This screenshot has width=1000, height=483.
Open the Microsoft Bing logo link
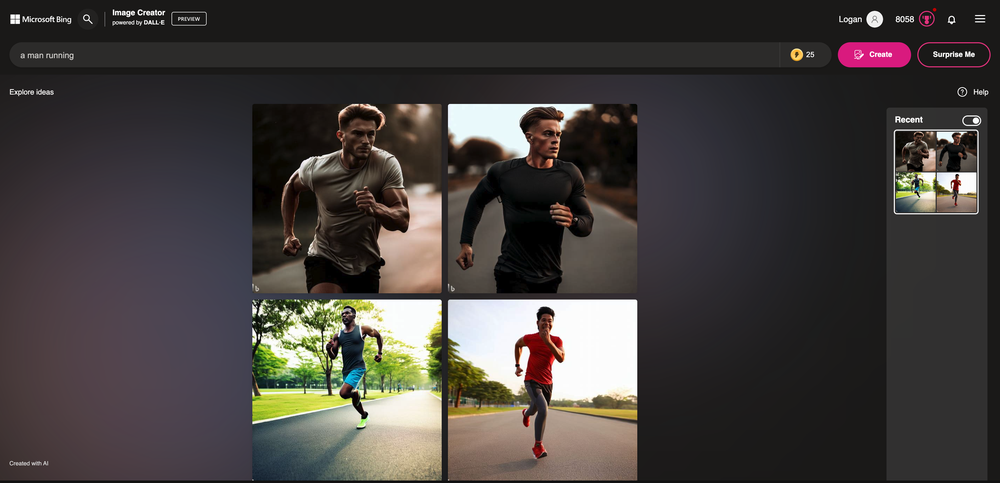(41, 19)
